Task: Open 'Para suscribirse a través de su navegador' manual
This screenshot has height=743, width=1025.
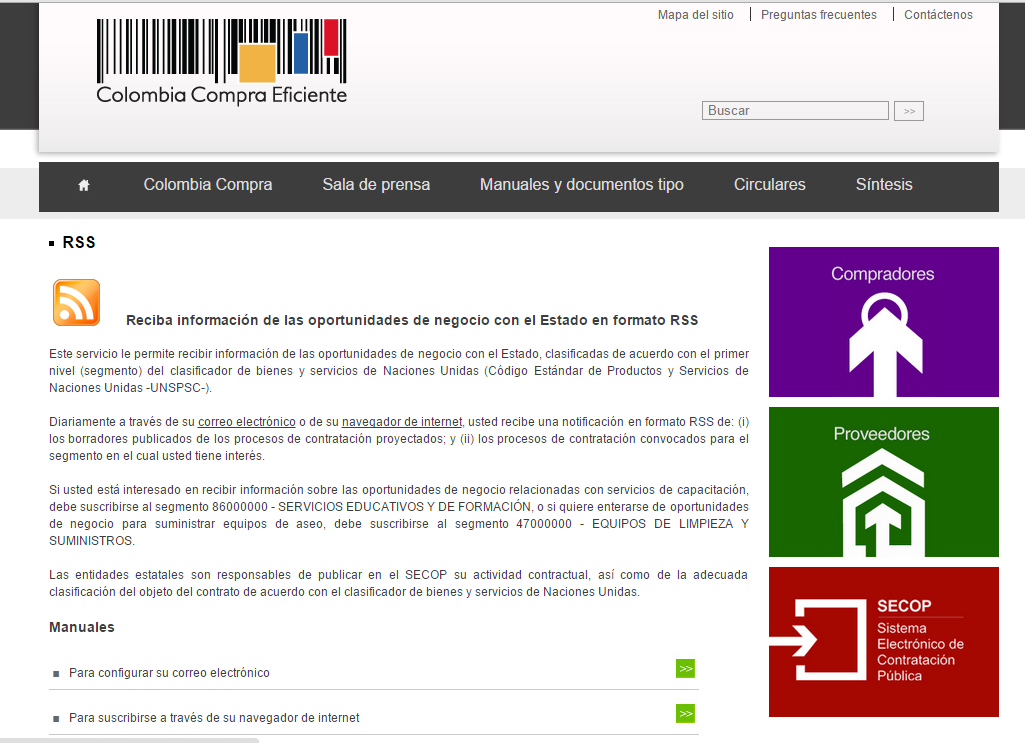Action: [214, 718]
